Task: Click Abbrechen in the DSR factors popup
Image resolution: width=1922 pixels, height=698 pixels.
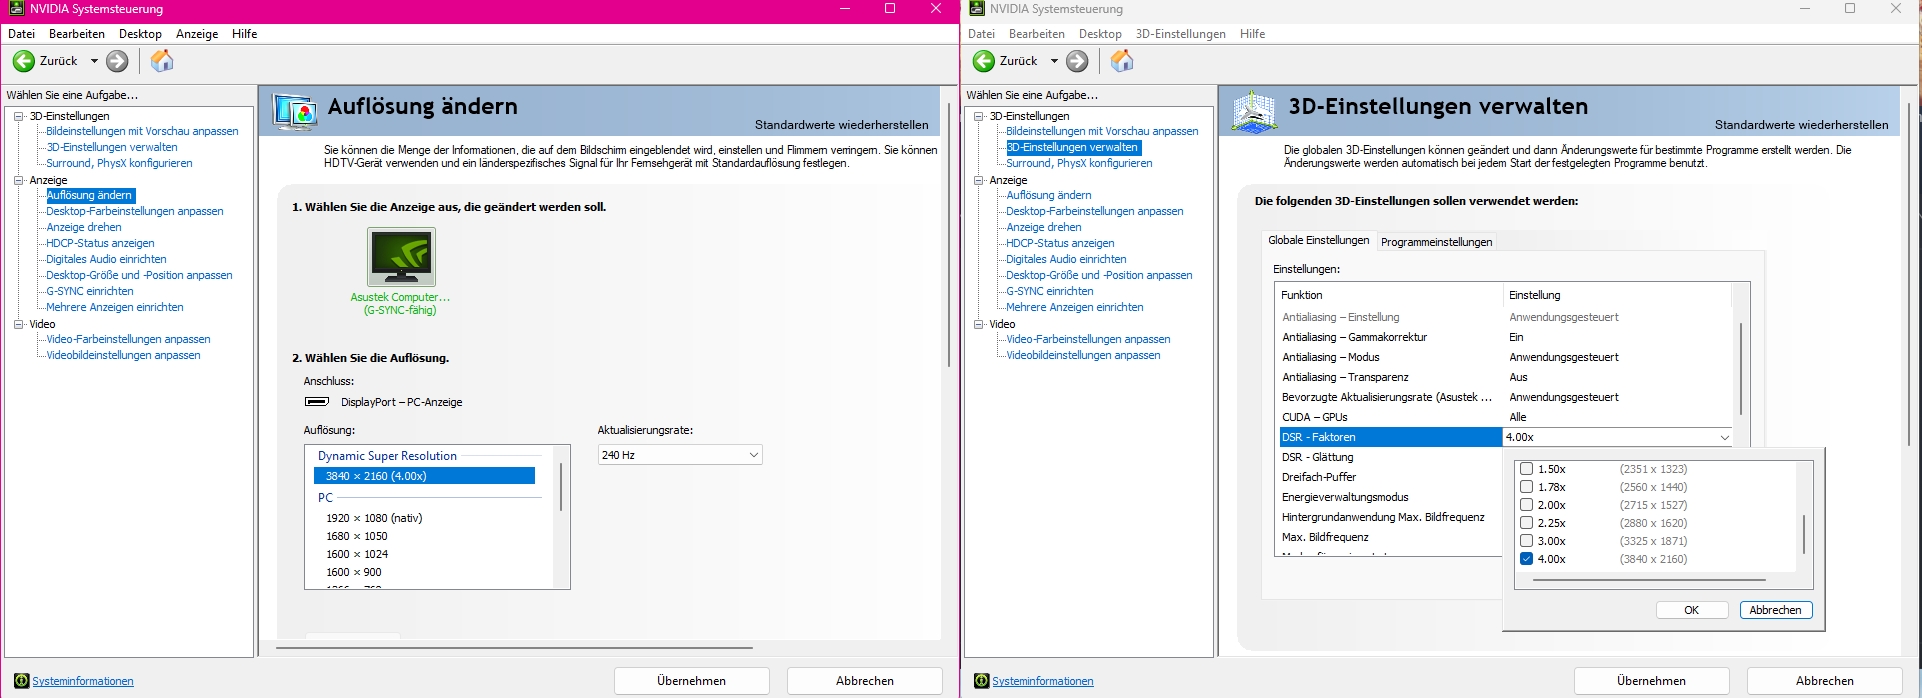Action: tap(1775, 610)
